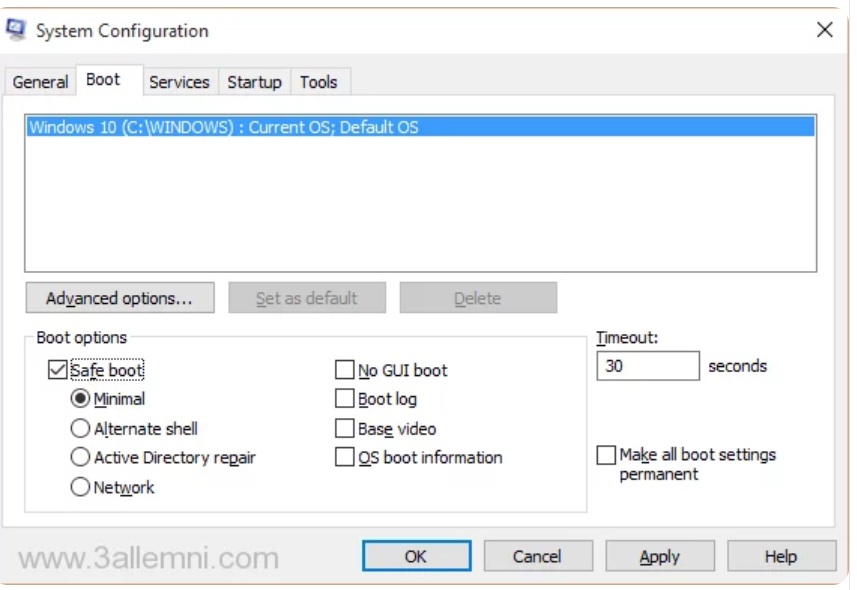Image resolution: width=857 pixels, height=590 pixels.
Task: Open the Services tab
Action: pyautogui.click(x=179, y=82)
